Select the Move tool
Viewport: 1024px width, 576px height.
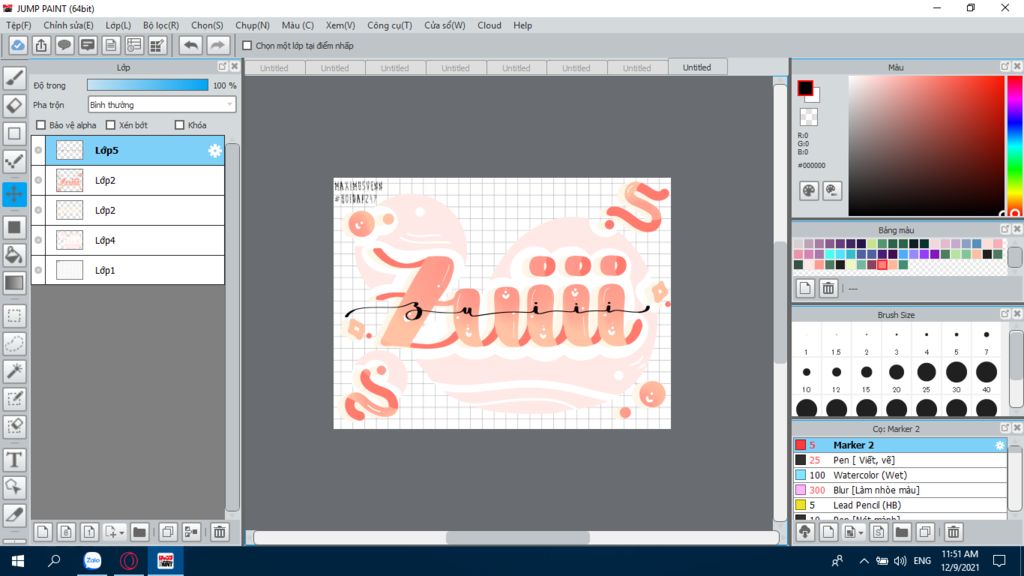click(14, 194)
